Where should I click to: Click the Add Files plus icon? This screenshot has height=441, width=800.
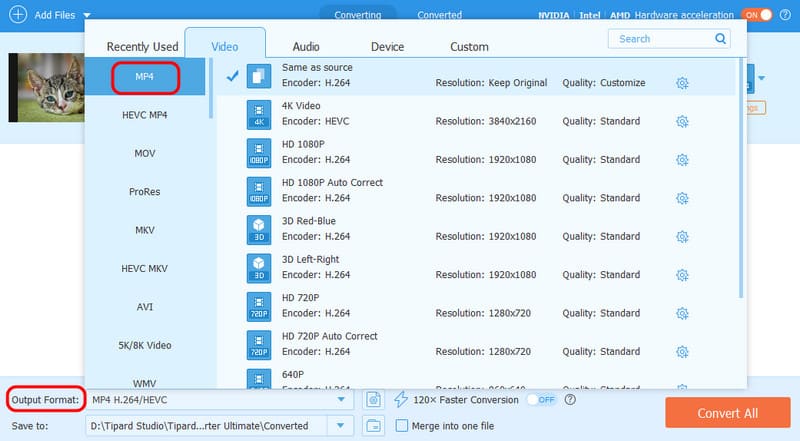pyautogui.click(x=17, y=15)
